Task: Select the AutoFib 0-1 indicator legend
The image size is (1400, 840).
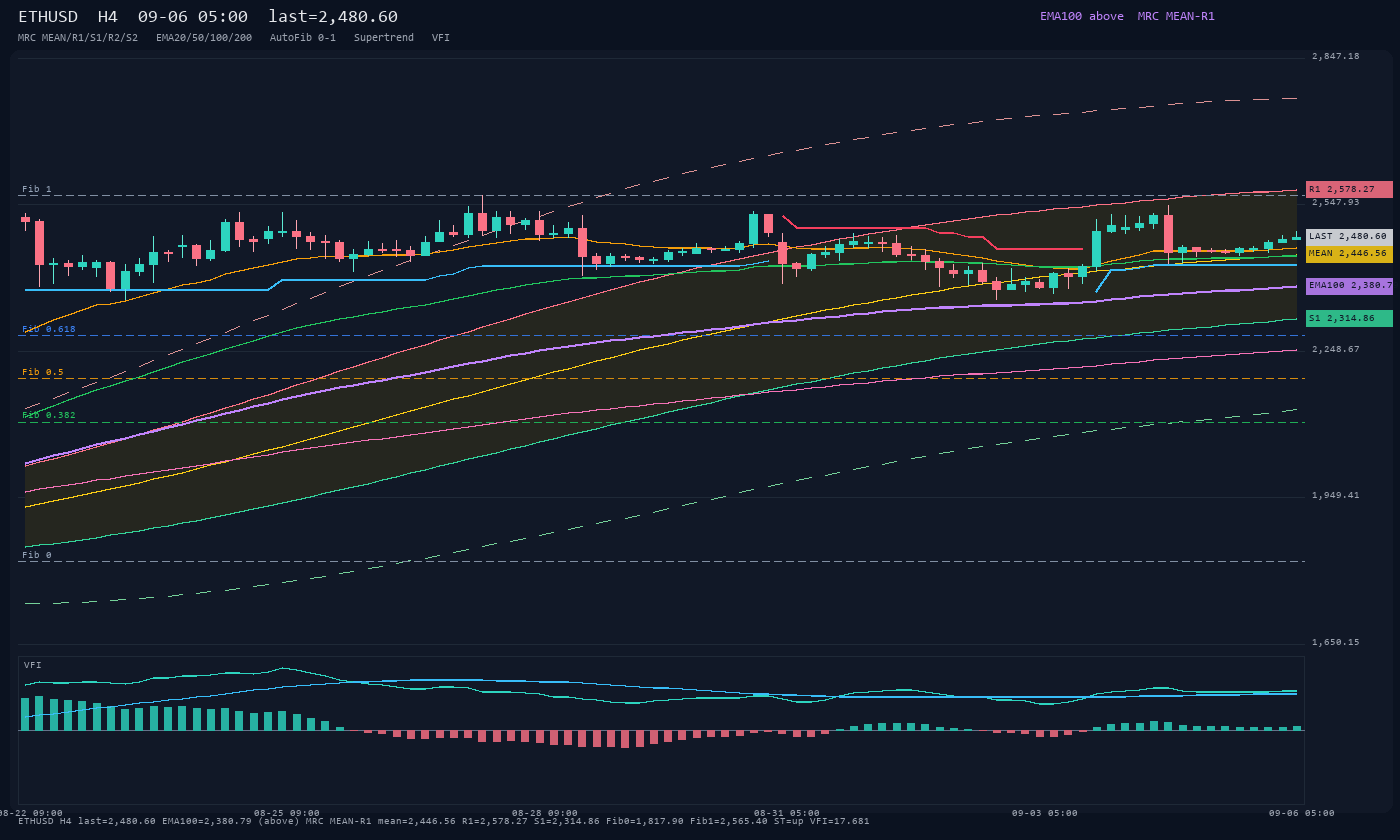Action: point(303,38)
